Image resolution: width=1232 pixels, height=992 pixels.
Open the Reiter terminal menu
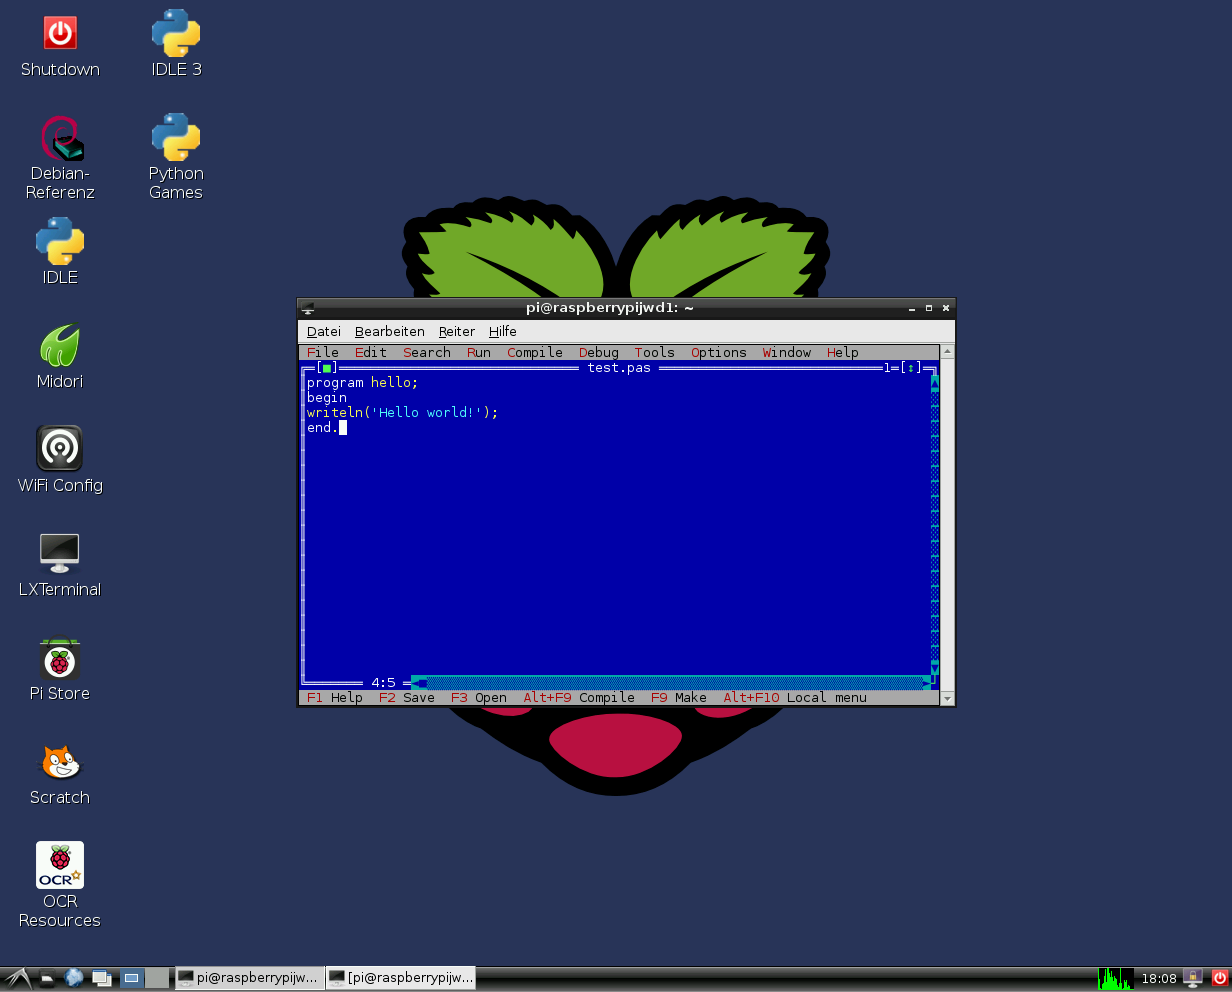457,331
